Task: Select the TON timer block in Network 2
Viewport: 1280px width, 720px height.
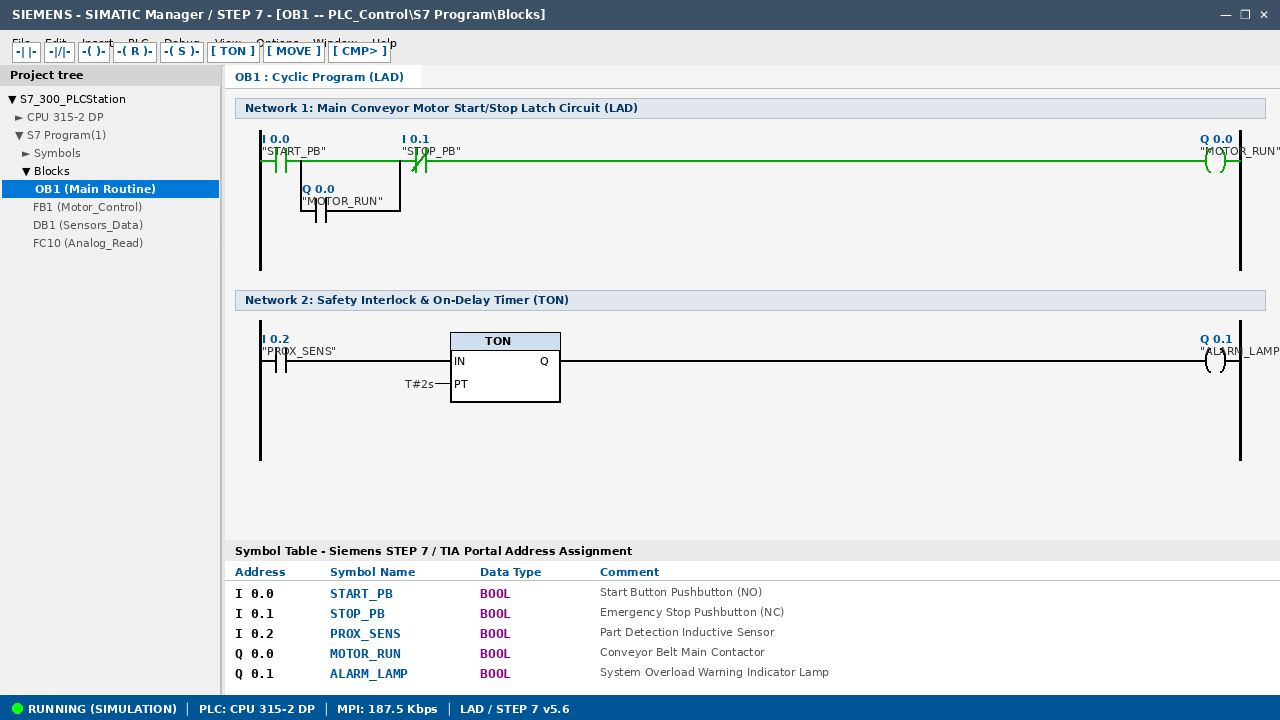Action: (x=505, y=367)
